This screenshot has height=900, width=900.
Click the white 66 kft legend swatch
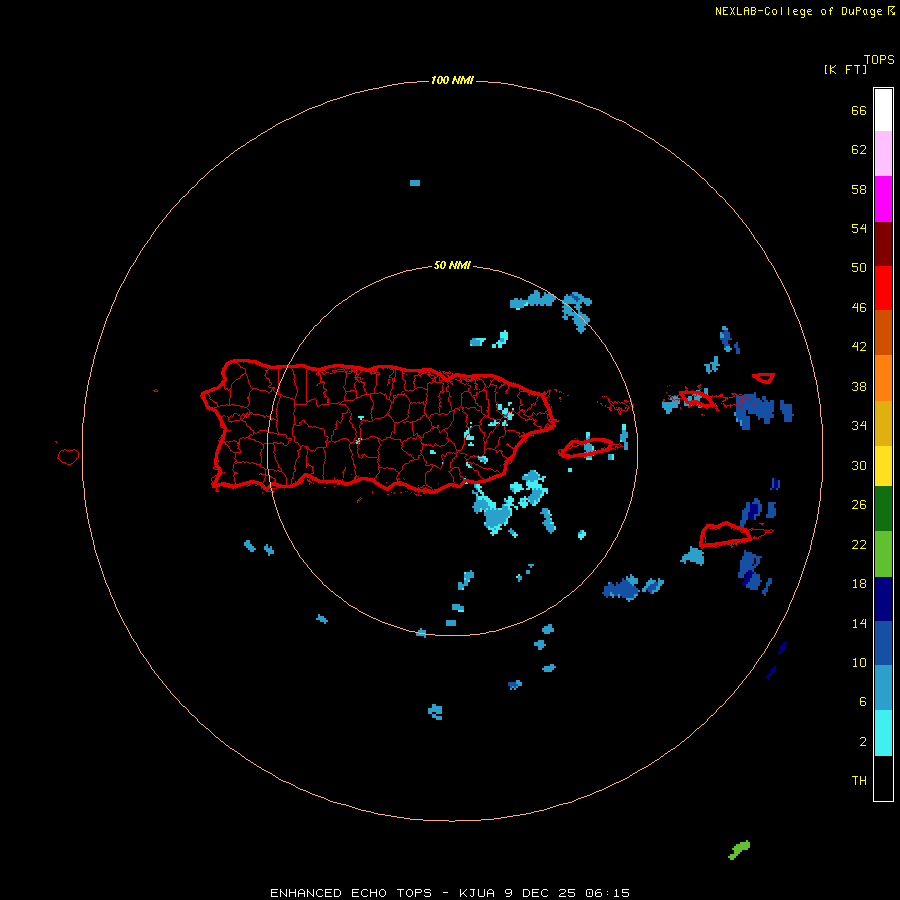pyautogui.click(x=883, y=110)
